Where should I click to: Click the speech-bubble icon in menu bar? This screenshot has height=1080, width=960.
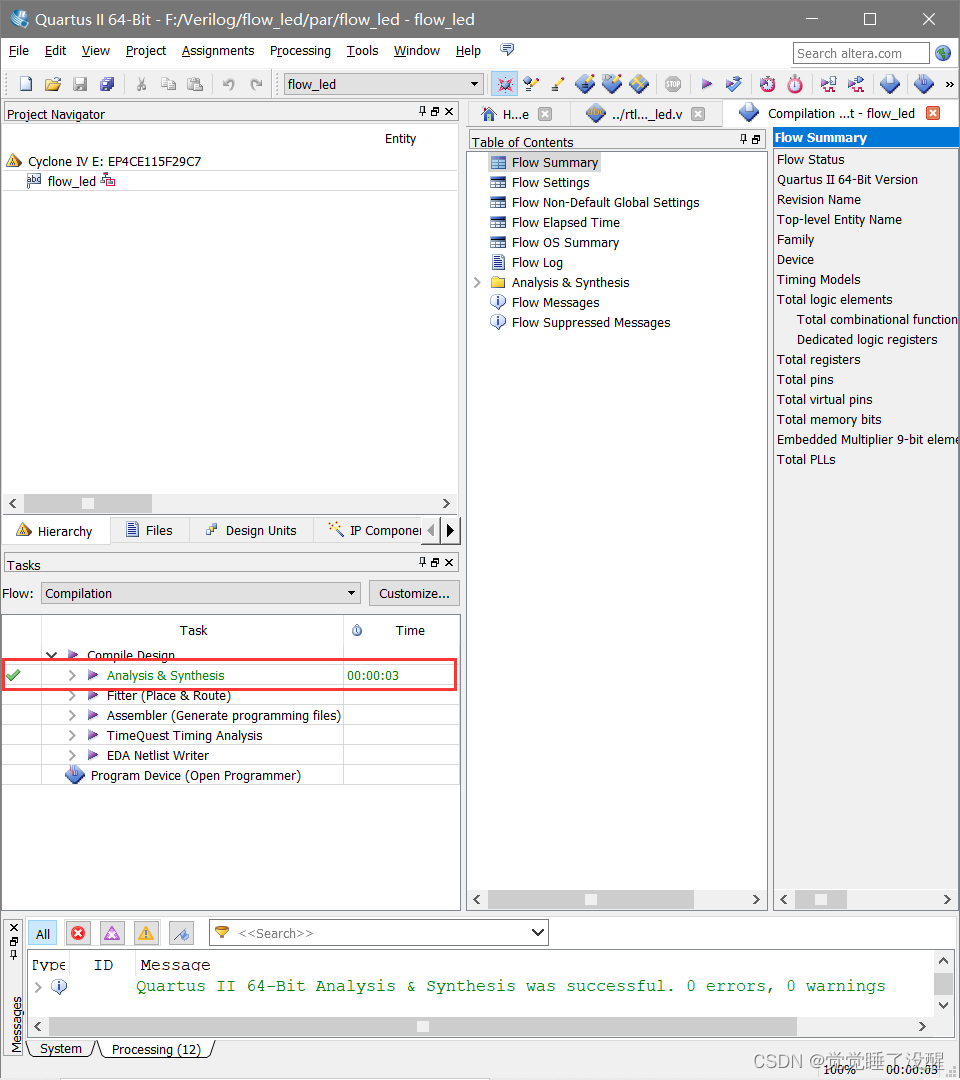coord(507,50)
